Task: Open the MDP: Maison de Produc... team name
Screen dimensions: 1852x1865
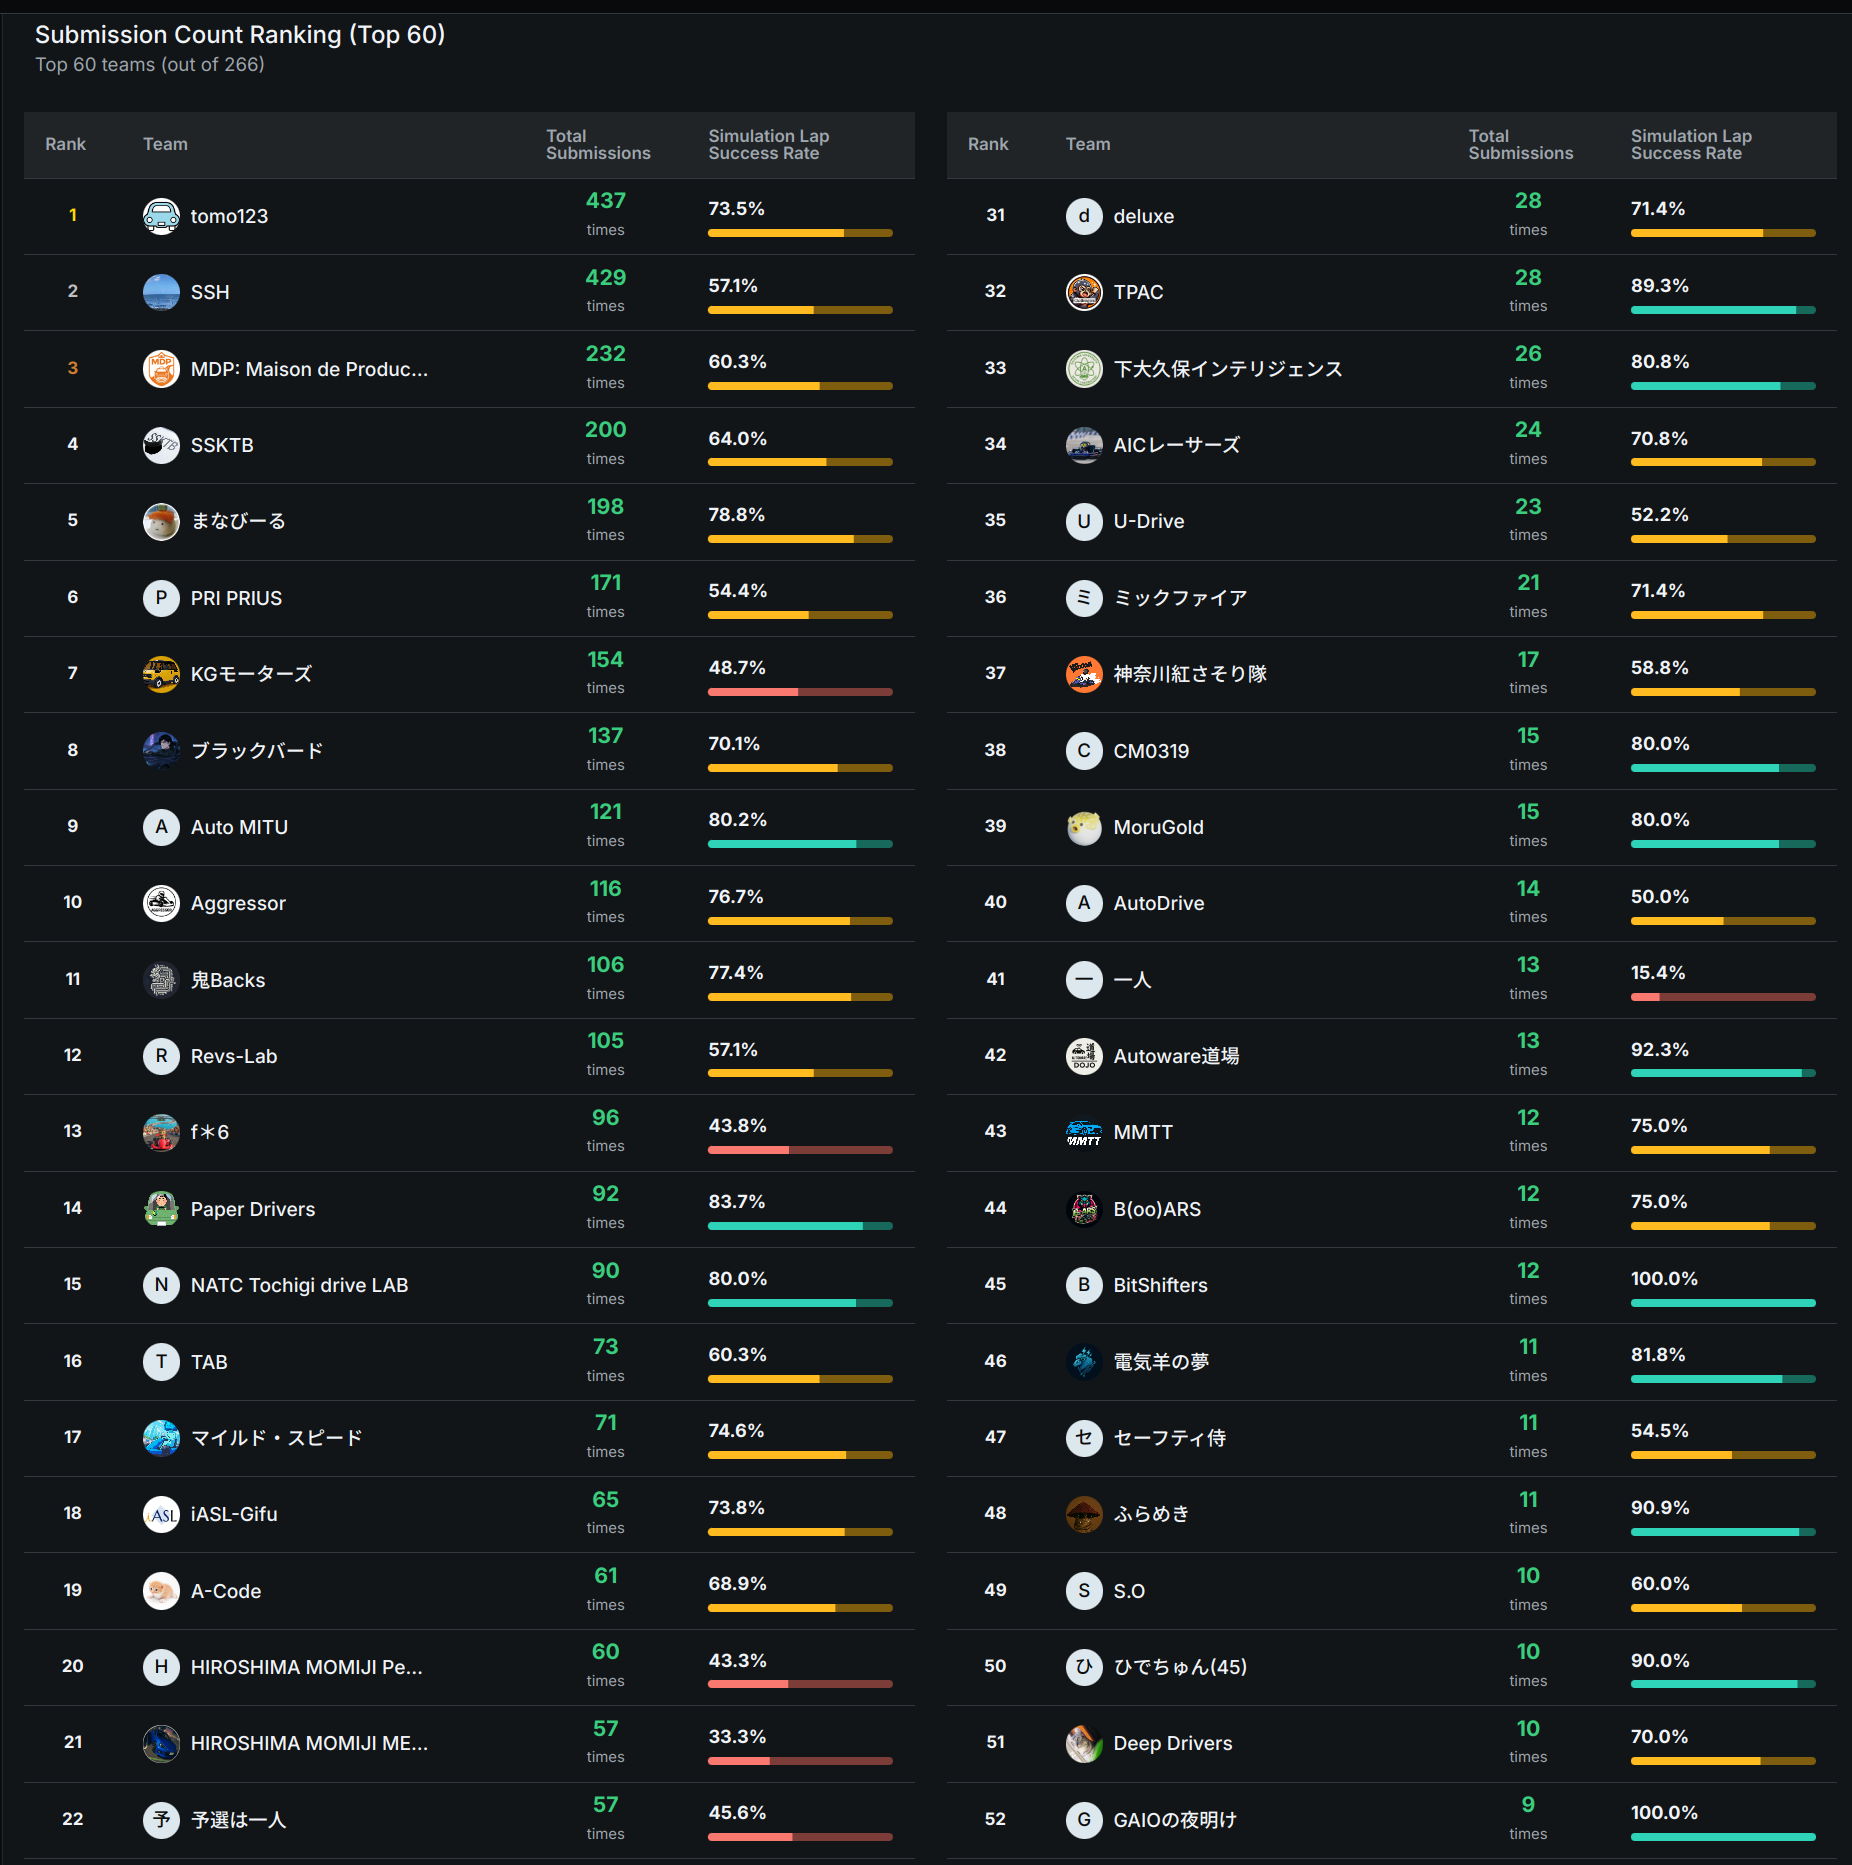Action: (x=309, y=369)
